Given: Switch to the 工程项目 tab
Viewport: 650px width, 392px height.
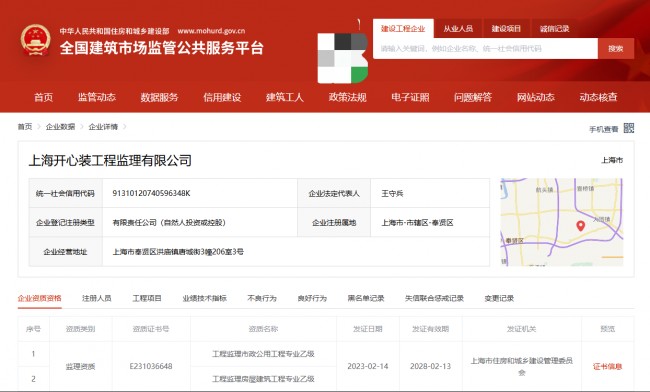Looking at the screenshot, I should (x=147, y=298).
